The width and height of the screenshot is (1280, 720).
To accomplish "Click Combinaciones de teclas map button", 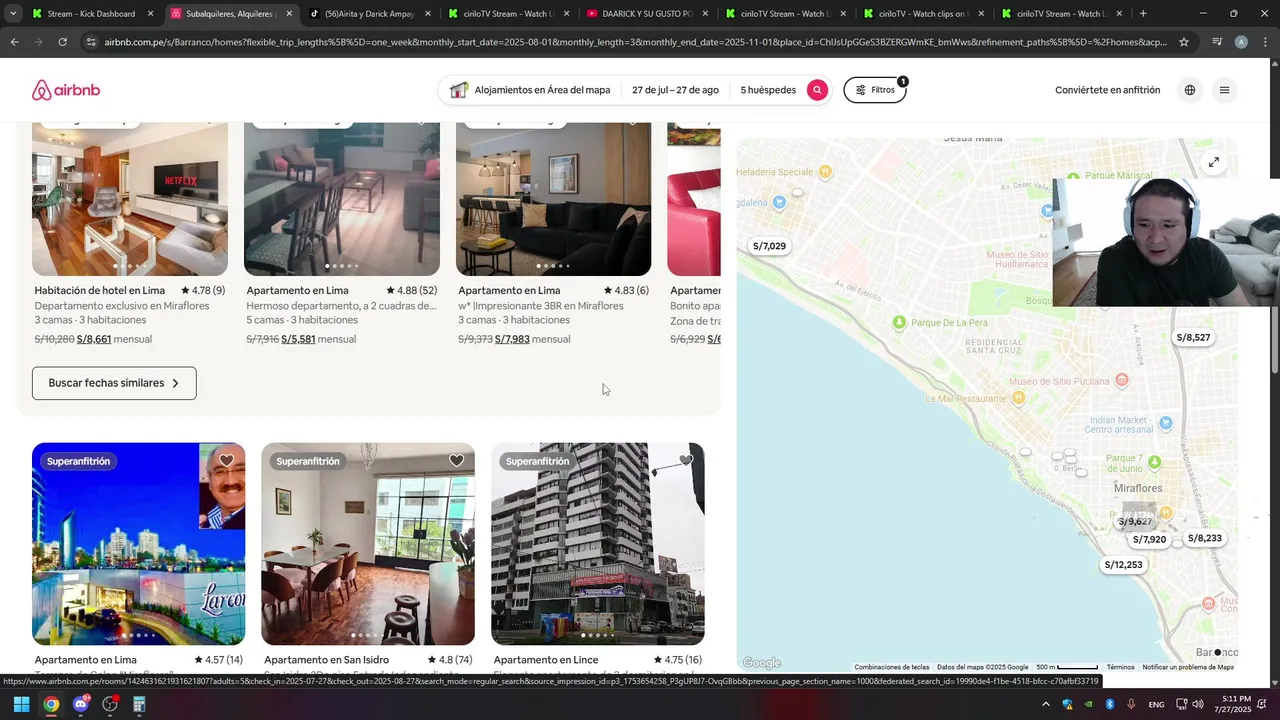I will (x=892, y=667).
